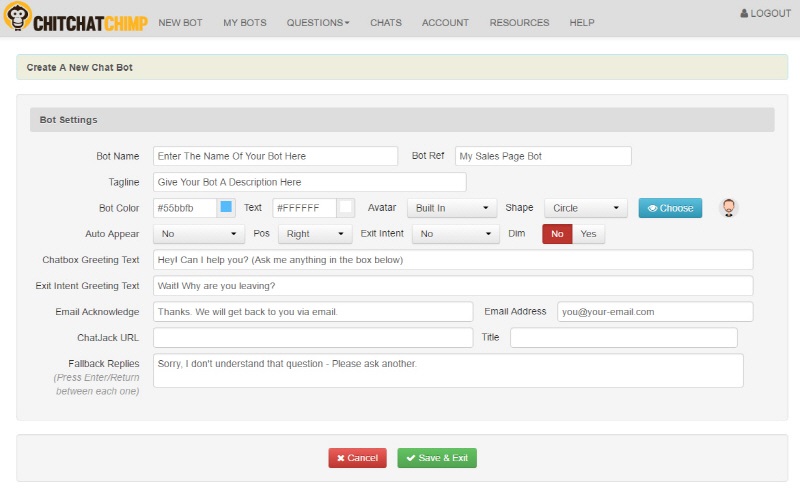Image resolution: width=800 pixels, height=489 pixels.
Task: Focus the Bot Name input field
Action: [276, 156]
